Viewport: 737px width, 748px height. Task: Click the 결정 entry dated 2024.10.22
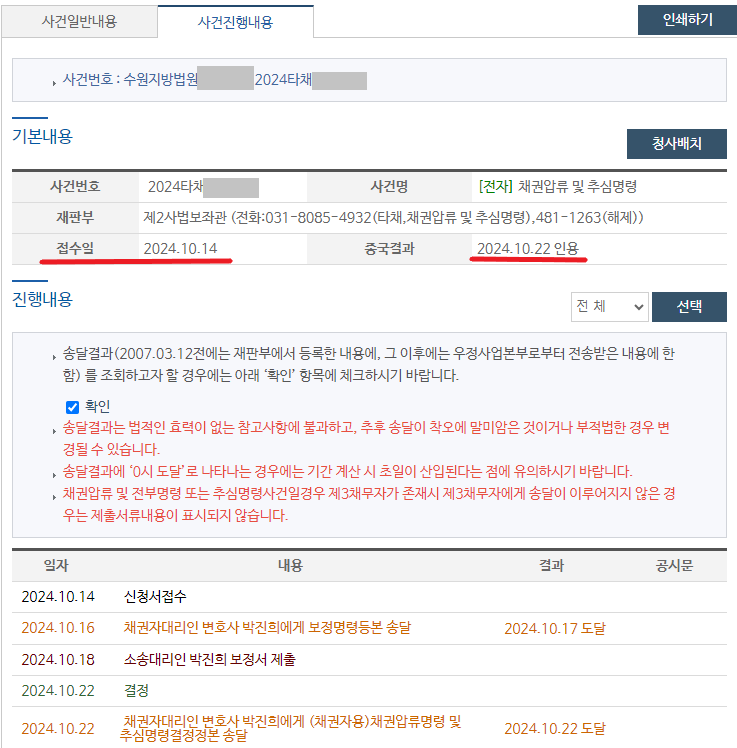pos(136,691)
